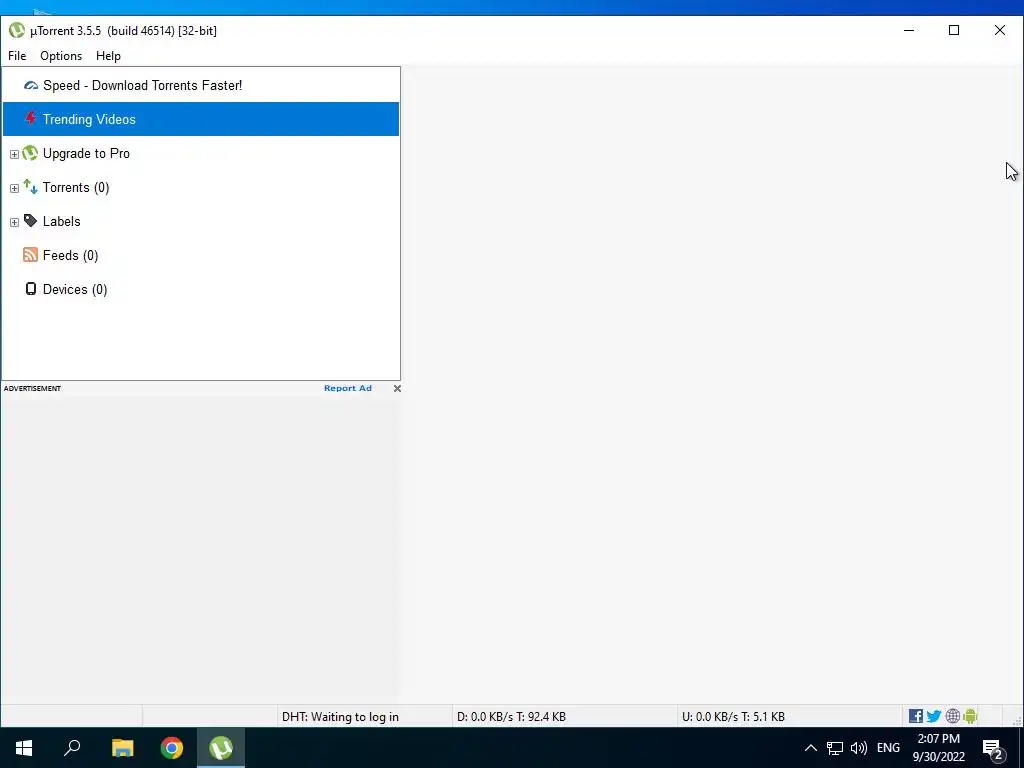1024x768 pixels.
Task: Launch Google Chrome from taskbar
Action: tap(172, 748)
